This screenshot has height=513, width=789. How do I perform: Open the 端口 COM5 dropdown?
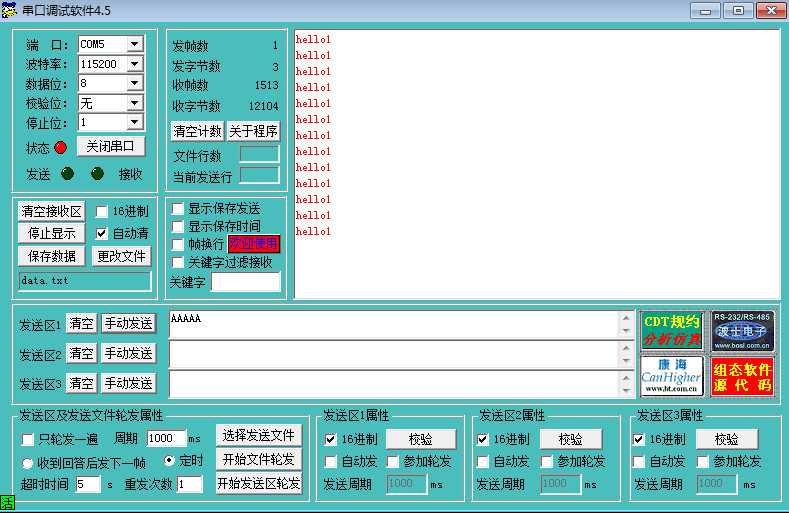tap(134, 44)
